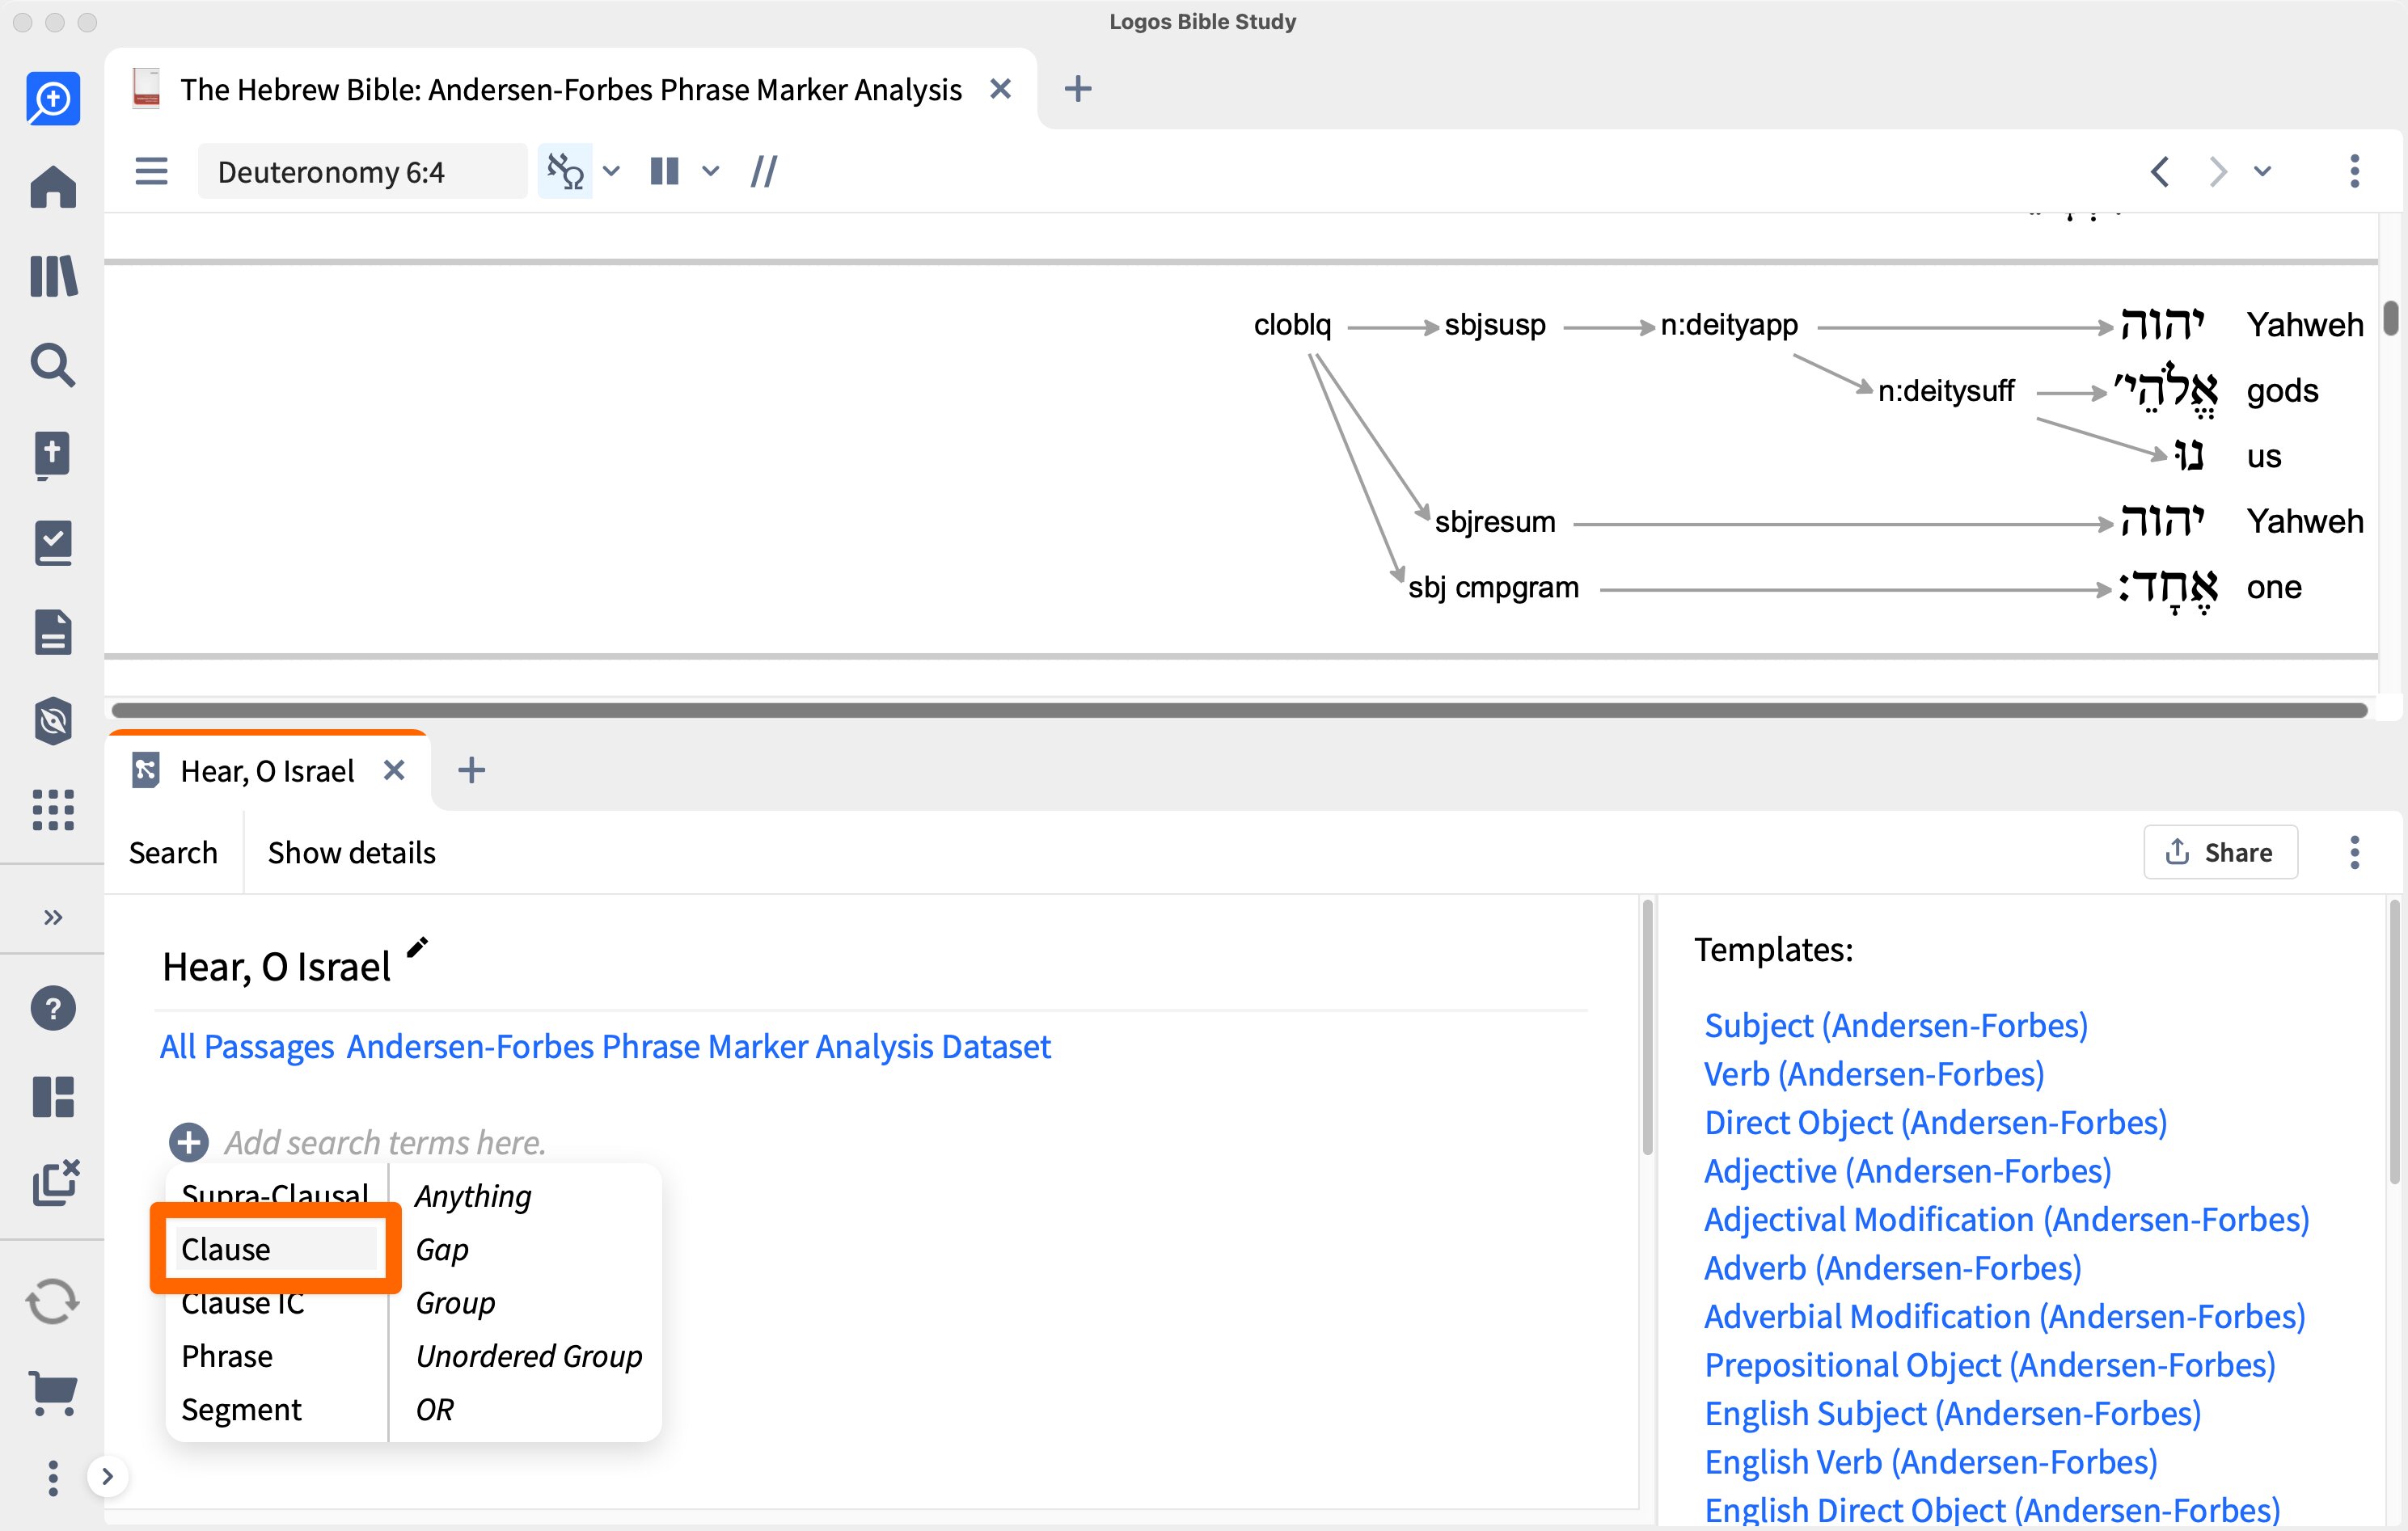
Task: Select the Andersen-Forbes Phrase Marker Analysis tab
Action: click(570, 89)
